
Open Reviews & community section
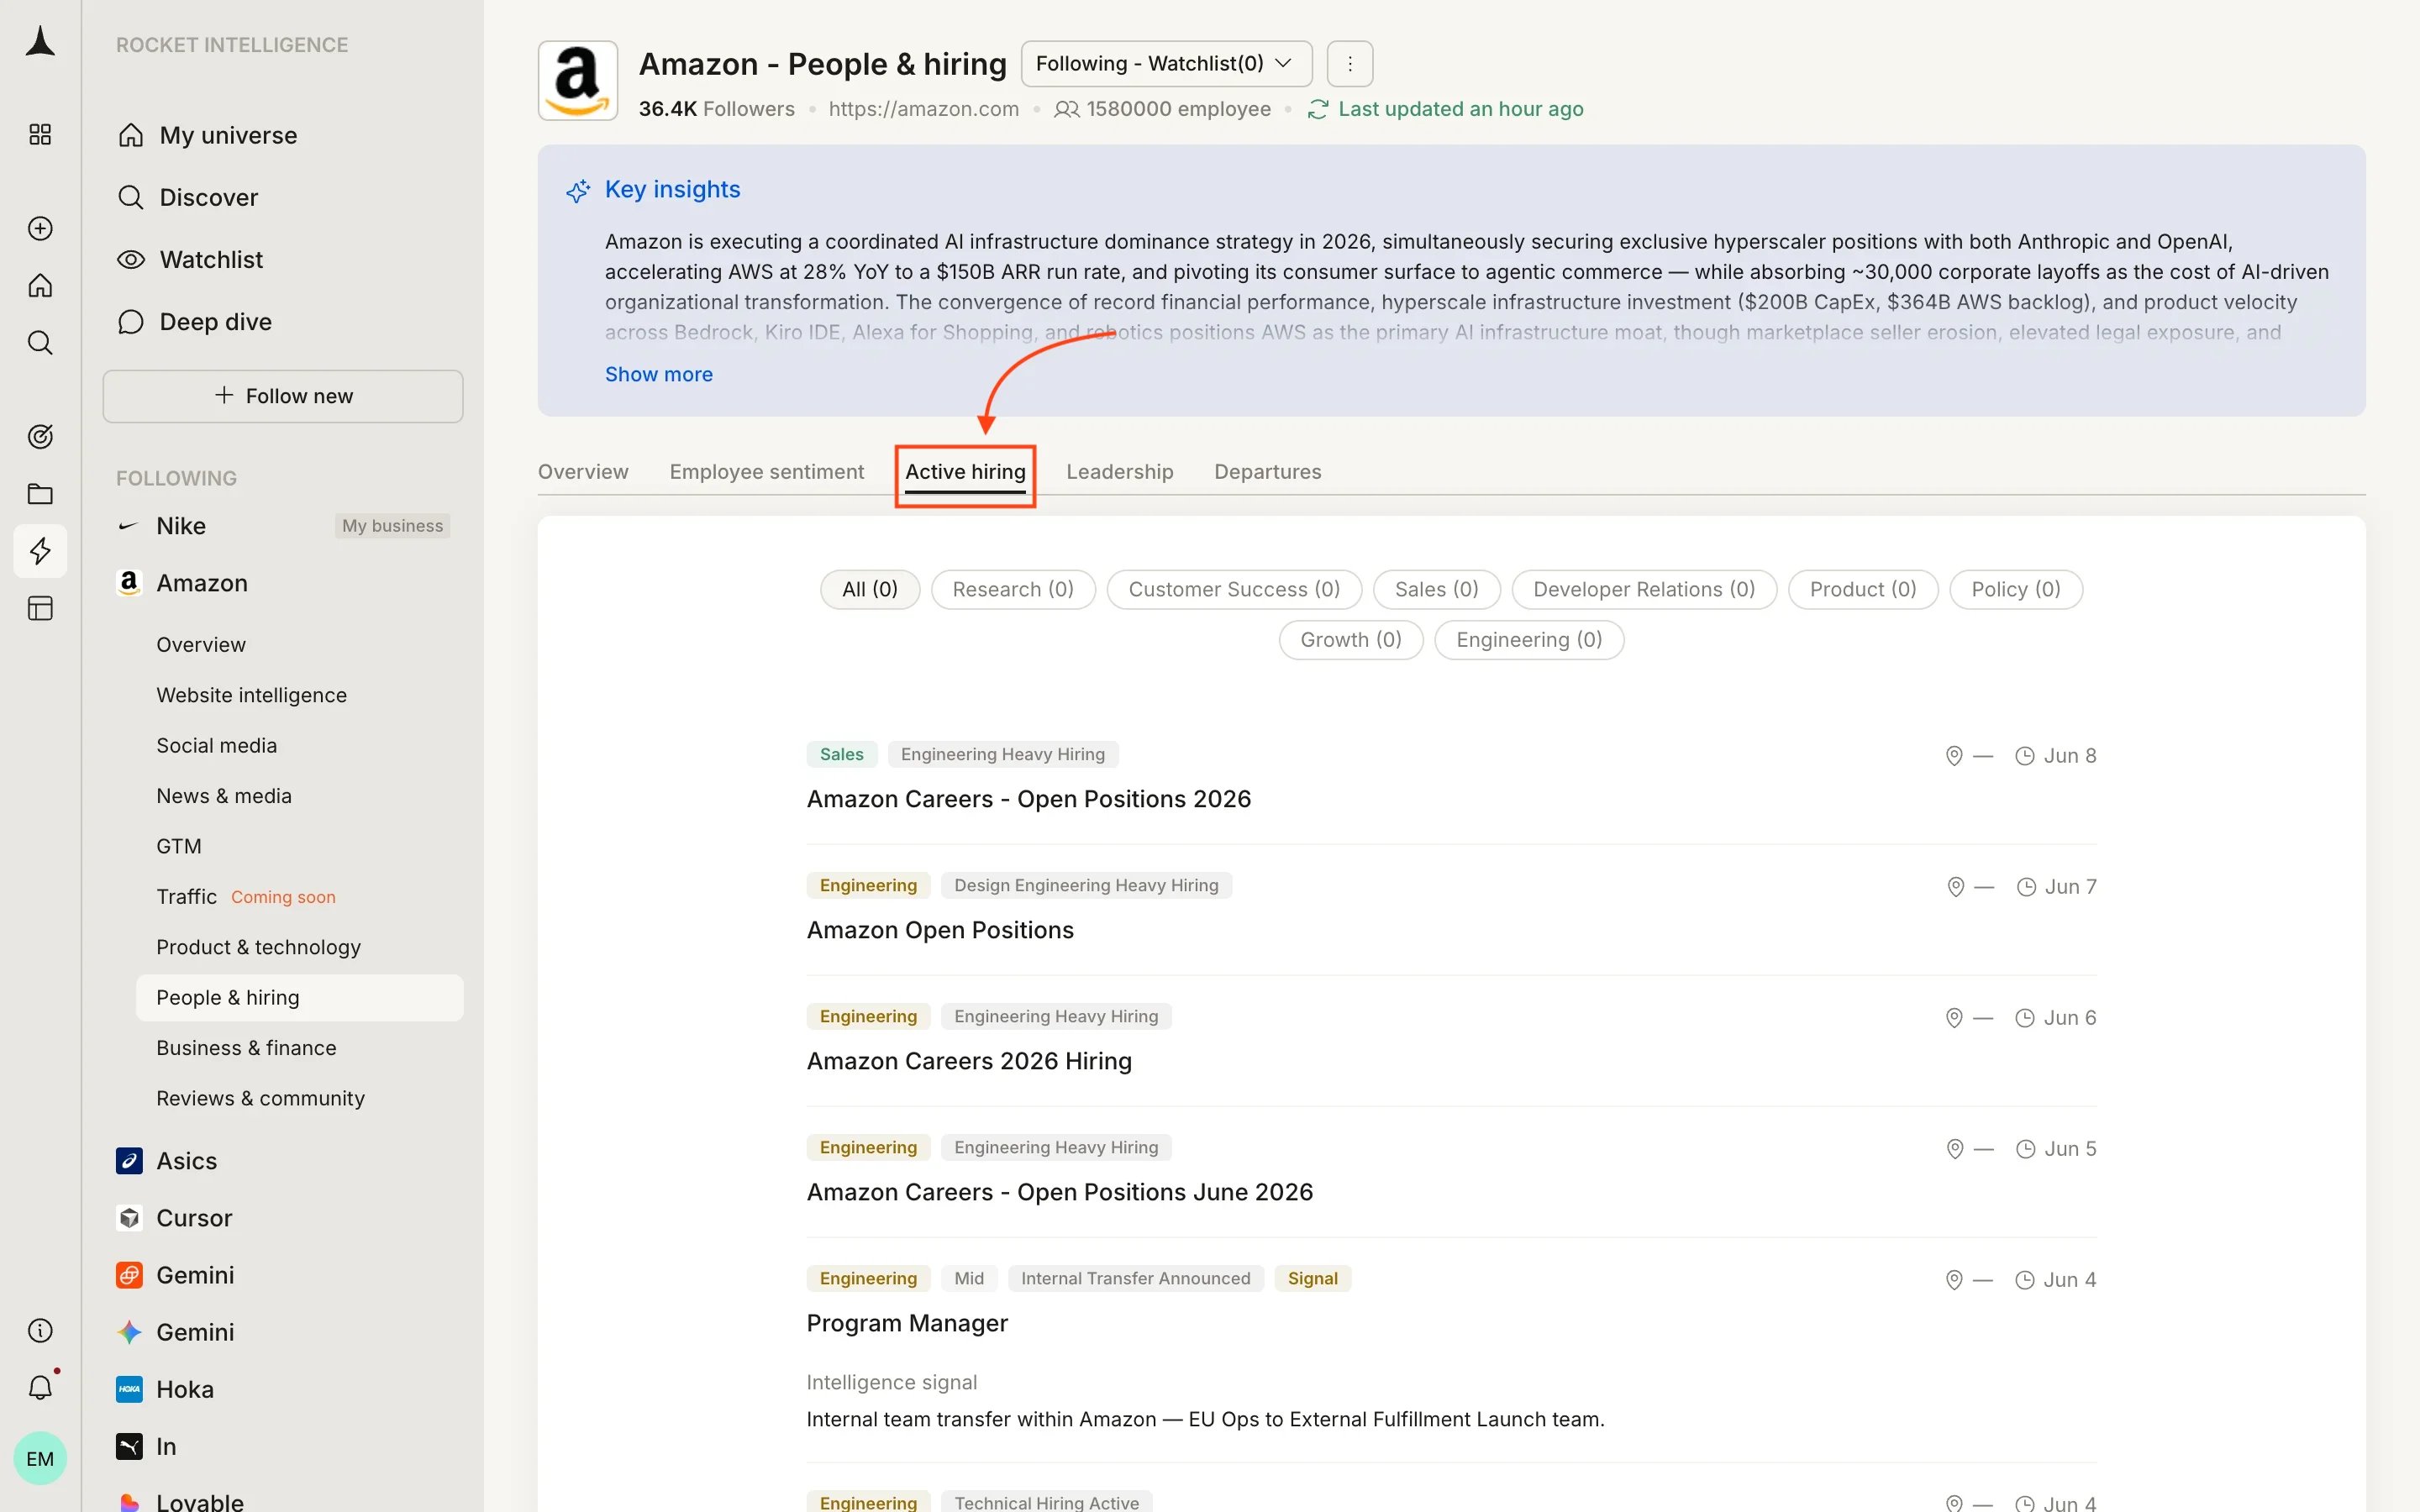(x=260, y=1098)
